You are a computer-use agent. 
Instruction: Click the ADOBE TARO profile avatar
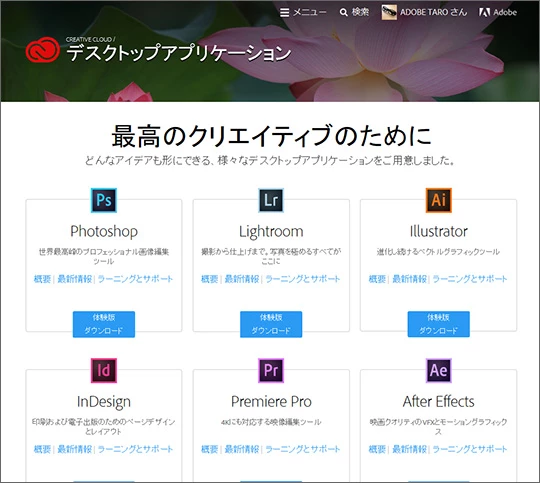coord(389,12)
